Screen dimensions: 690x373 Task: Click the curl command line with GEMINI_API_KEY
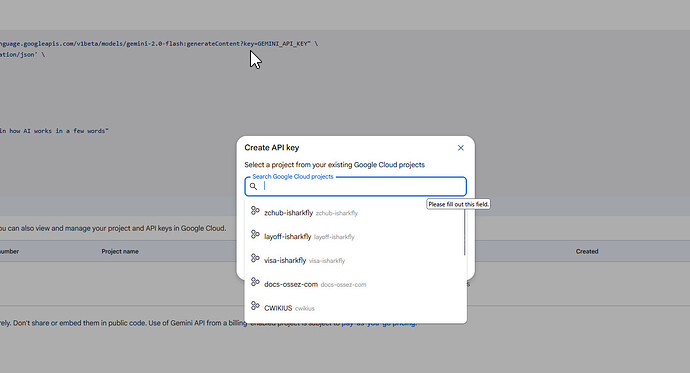(159, 44)
